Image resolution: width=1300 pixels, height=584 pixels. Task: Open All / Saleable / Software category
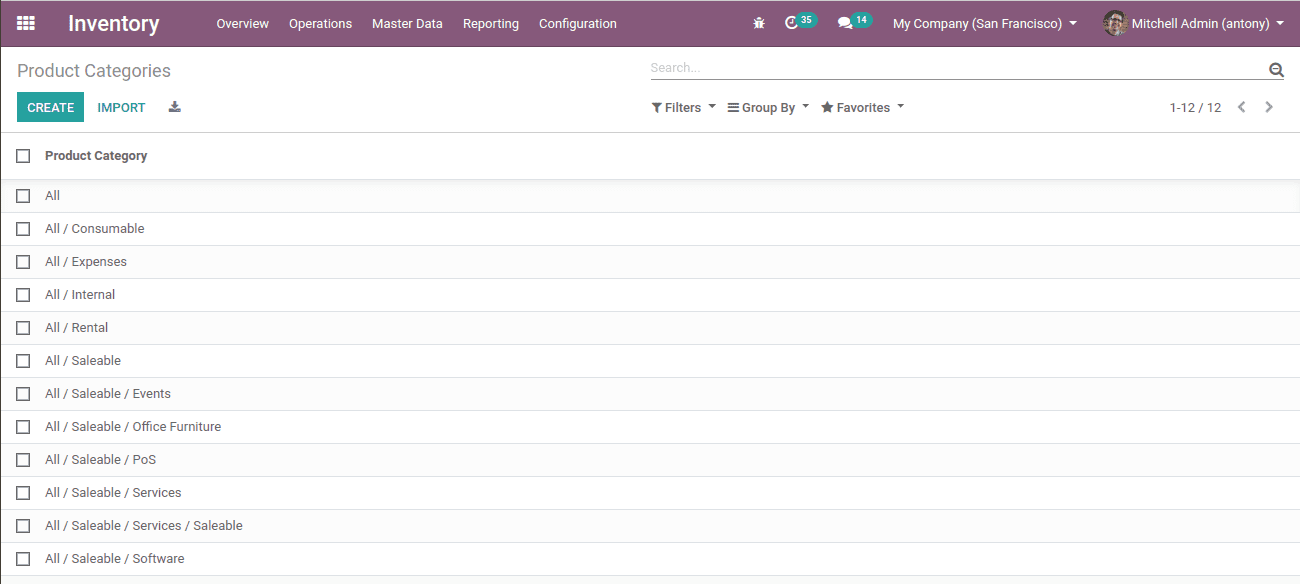point(650,559)
